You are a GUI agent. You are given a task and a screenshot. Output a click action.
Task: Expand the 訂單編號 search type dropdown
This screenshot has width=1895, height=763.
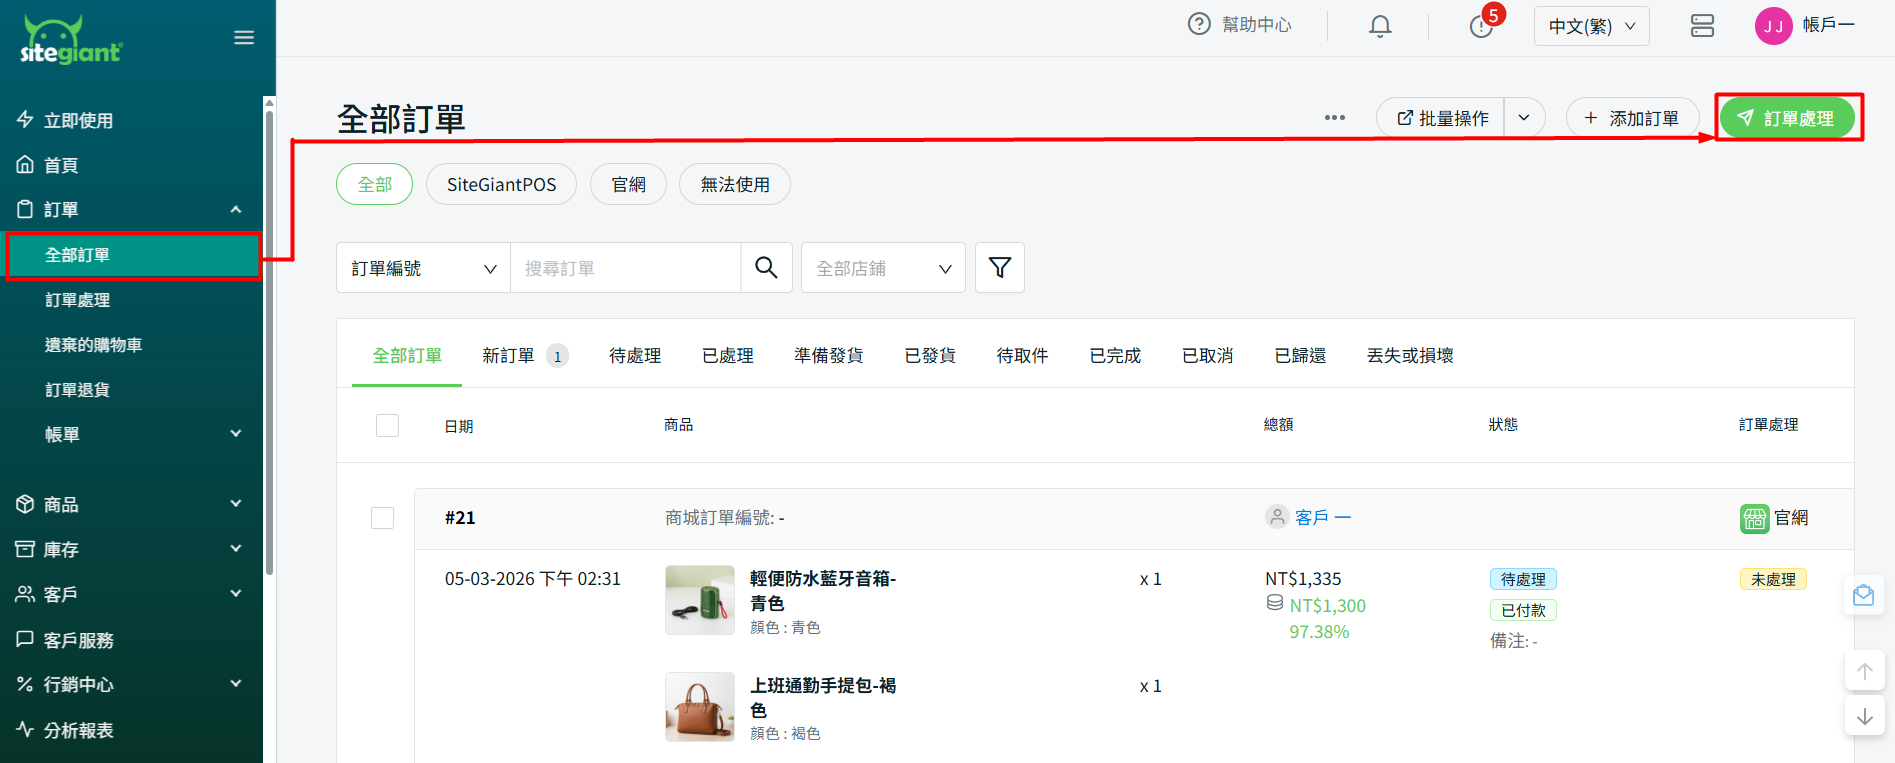click(x=423, y=268)
